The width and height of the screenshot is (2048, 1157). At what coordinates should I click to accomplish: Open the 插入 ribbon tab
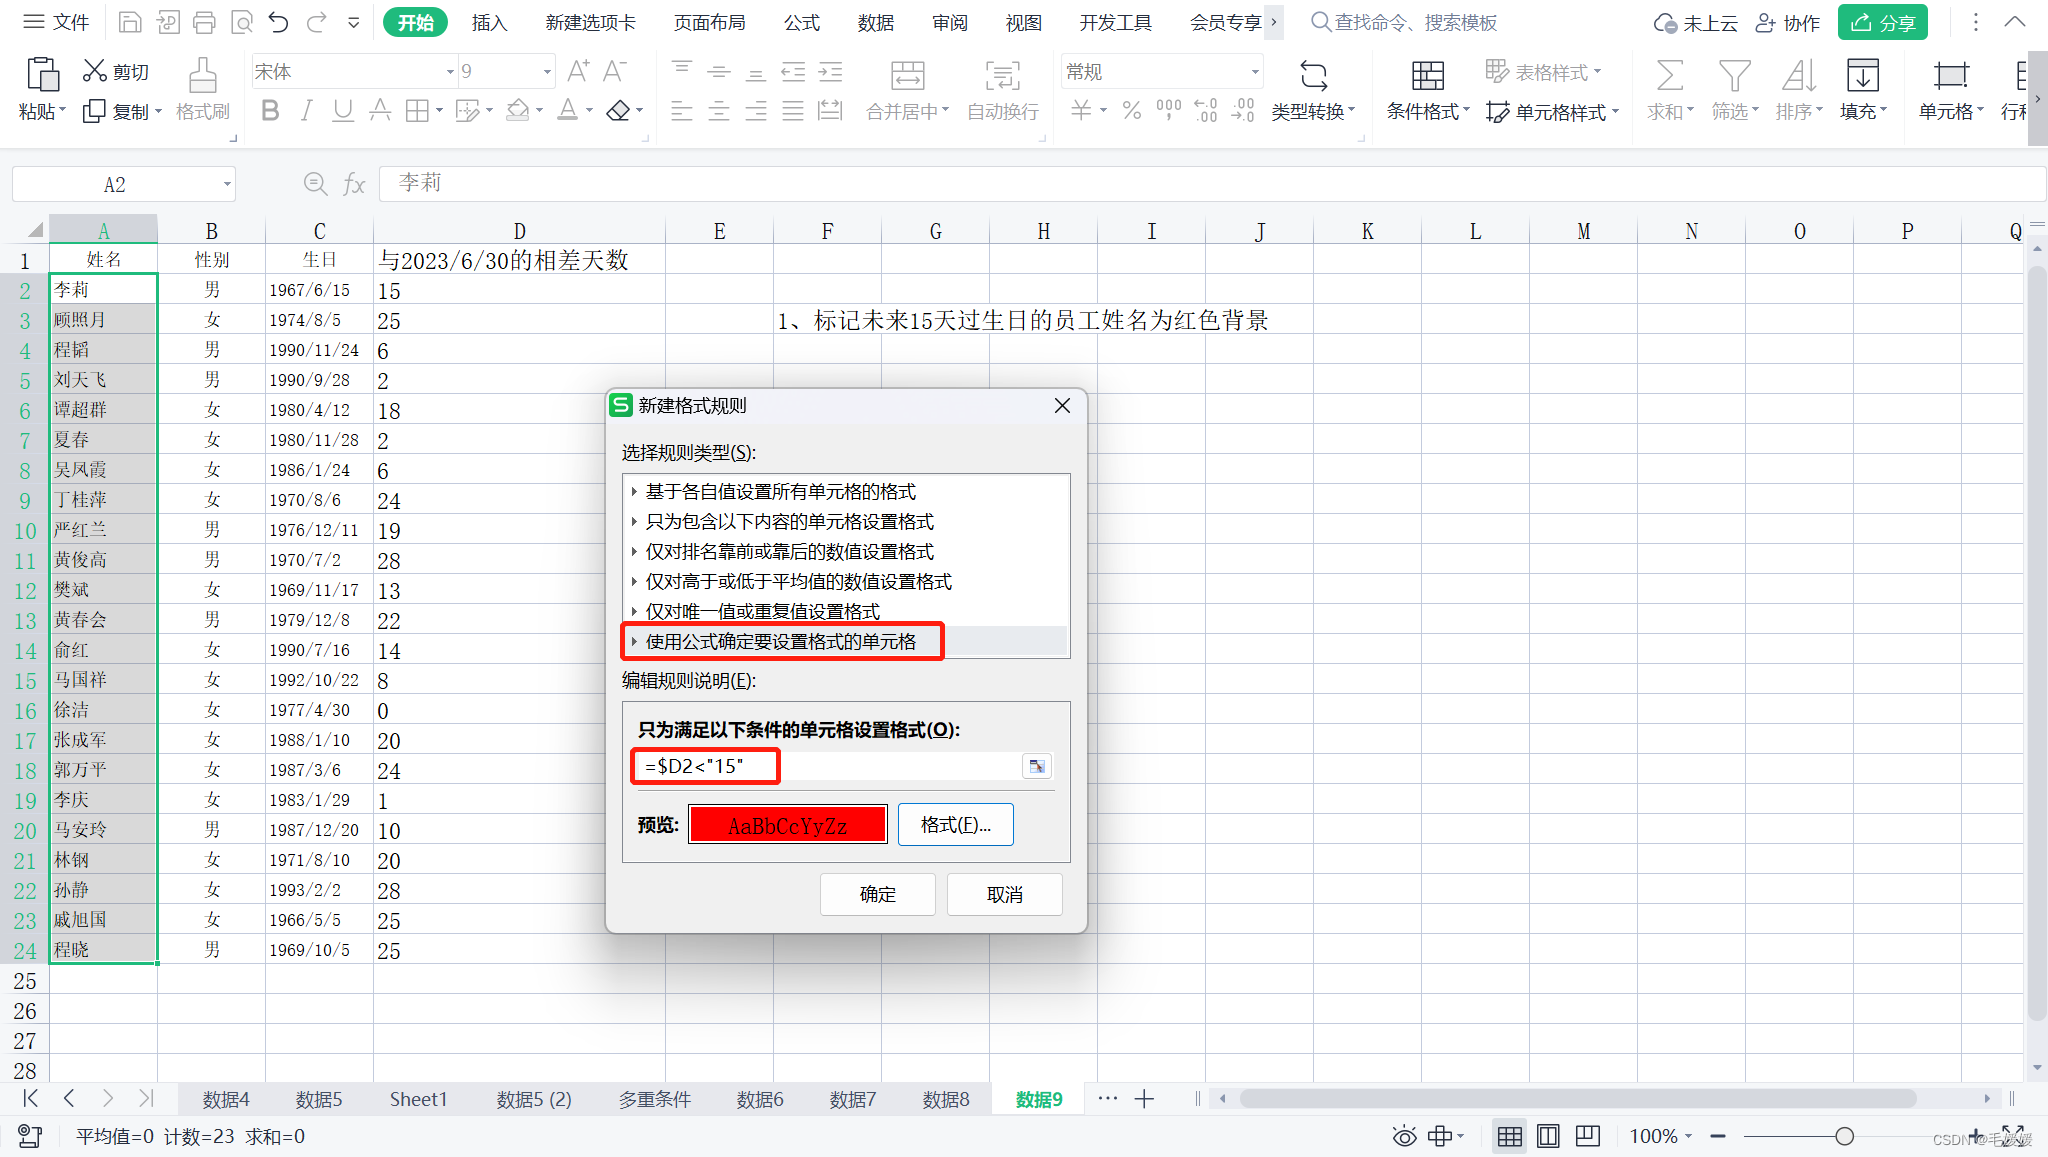tap(489, 23)
